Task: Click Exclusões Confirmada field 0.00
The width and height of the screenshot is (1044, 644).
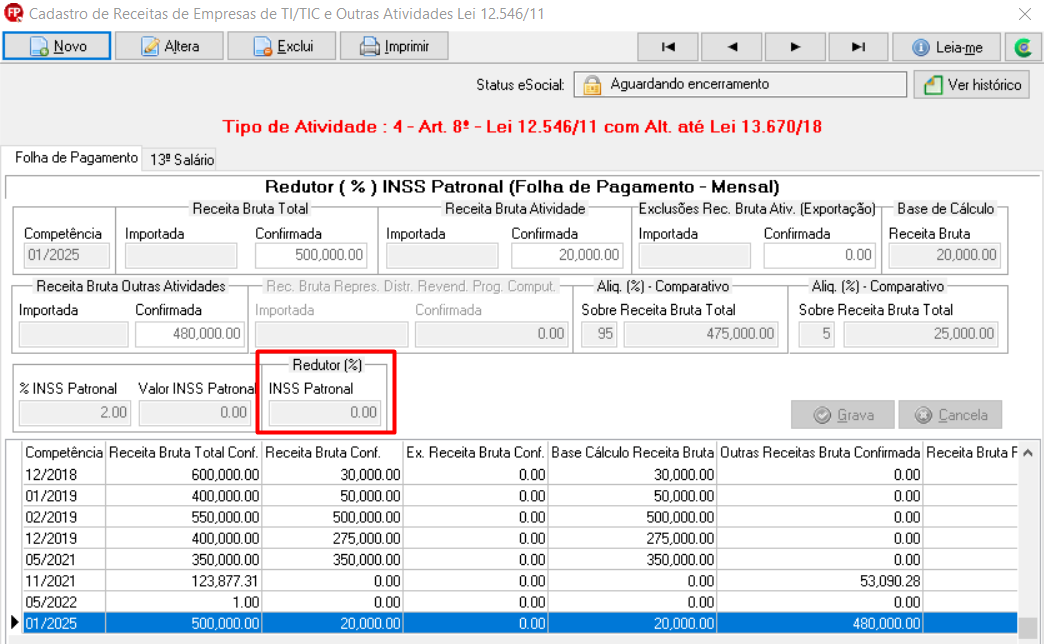Action: click(819, 255)
